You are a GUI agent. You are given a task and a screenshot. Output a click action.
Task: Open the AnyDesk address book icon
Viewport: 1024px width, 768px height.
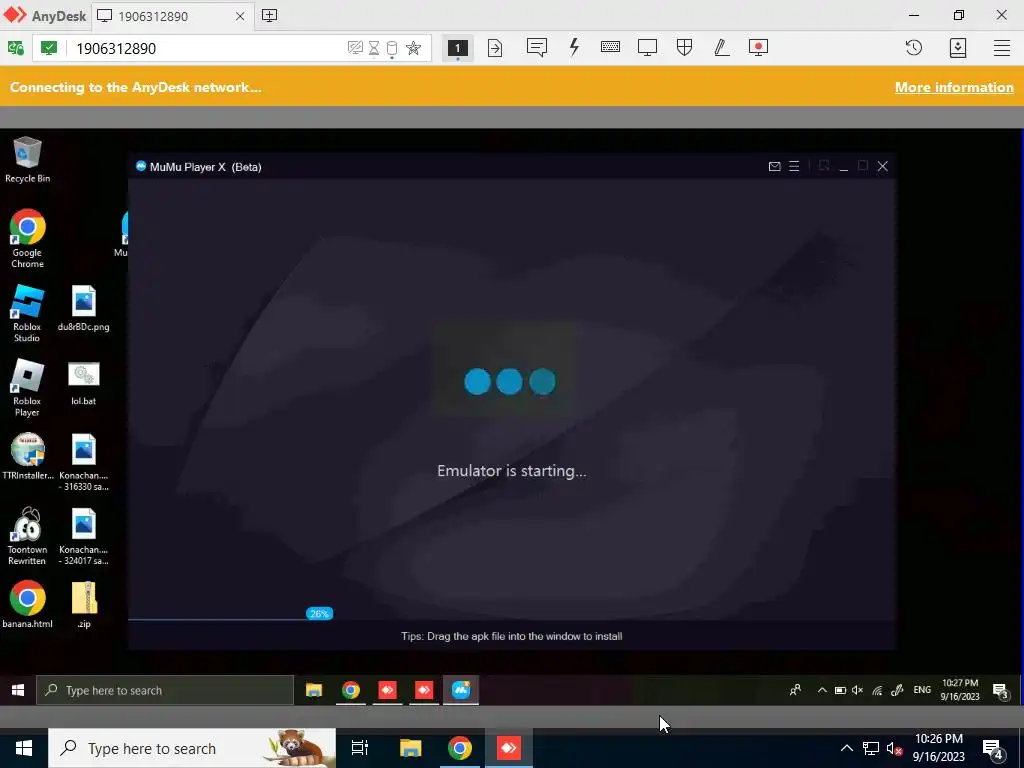[x=958, y=48]
